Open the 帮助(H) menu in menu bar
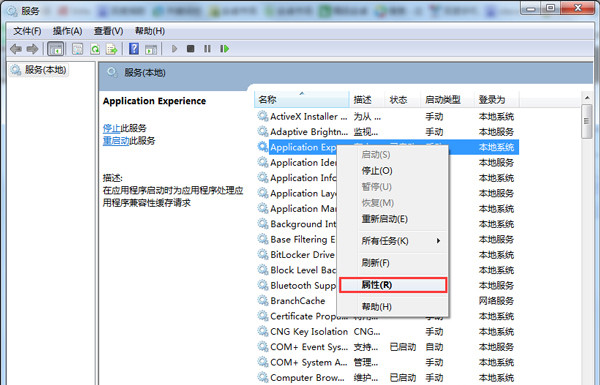 point(150,31)
